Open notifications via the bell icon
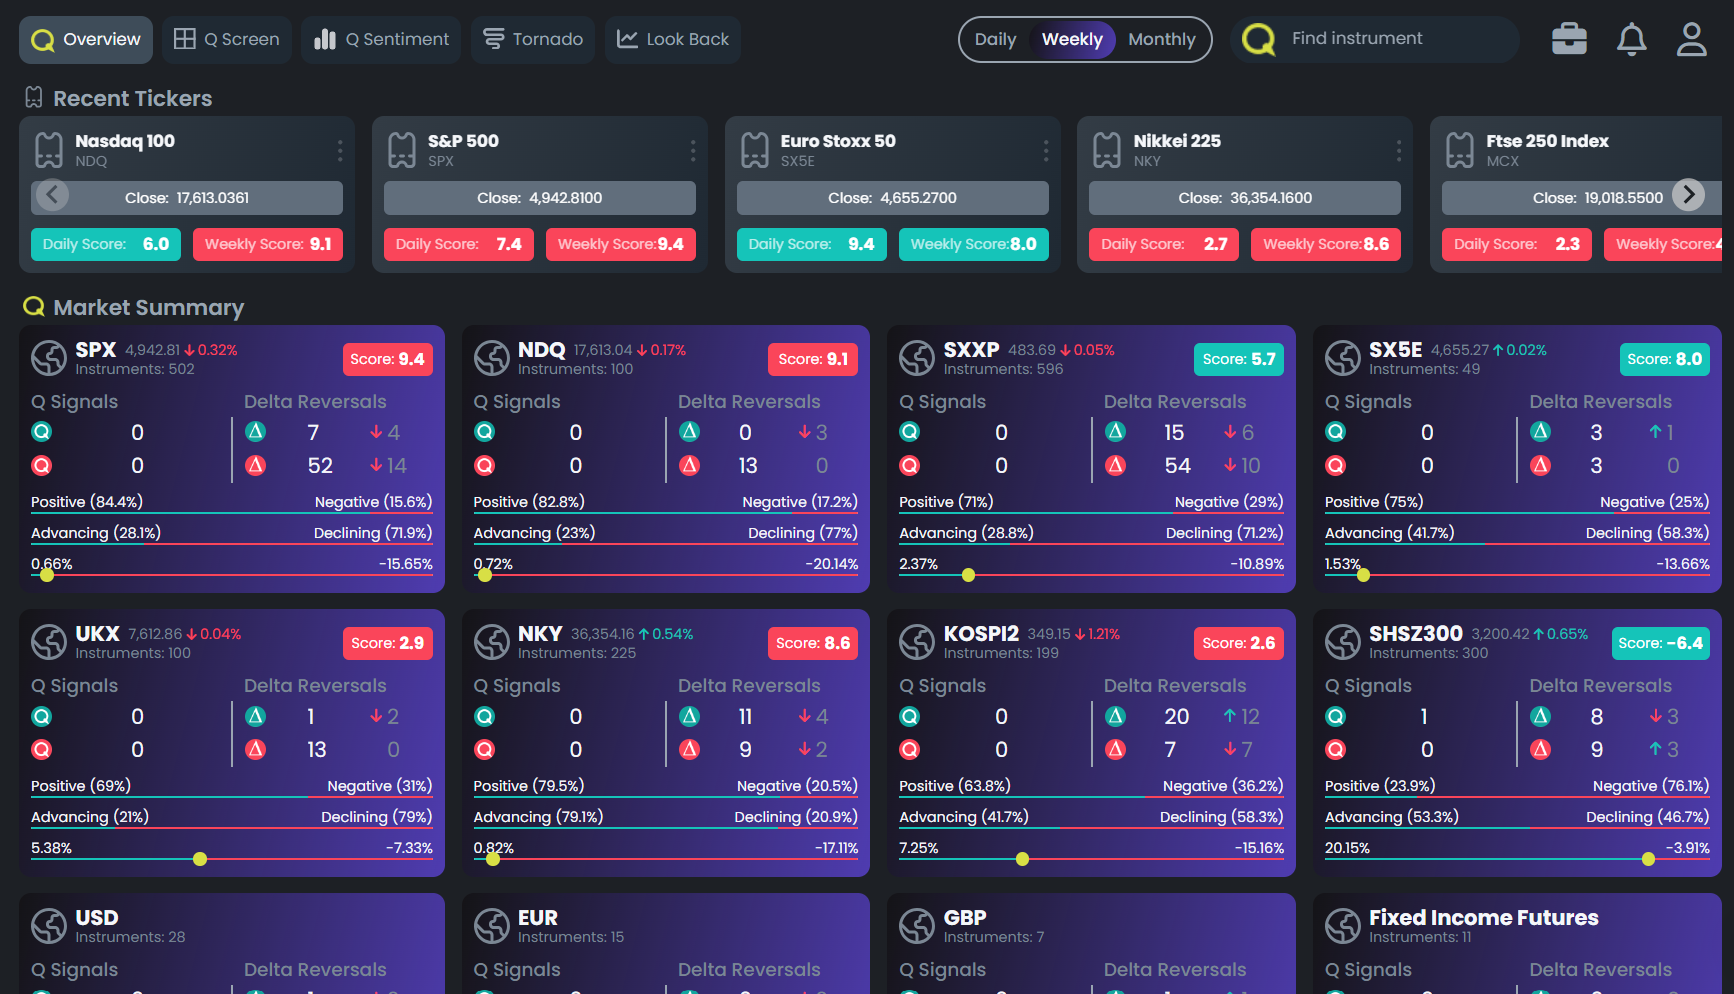Viewport: 1734px width, 994px height. point(1631,38)
